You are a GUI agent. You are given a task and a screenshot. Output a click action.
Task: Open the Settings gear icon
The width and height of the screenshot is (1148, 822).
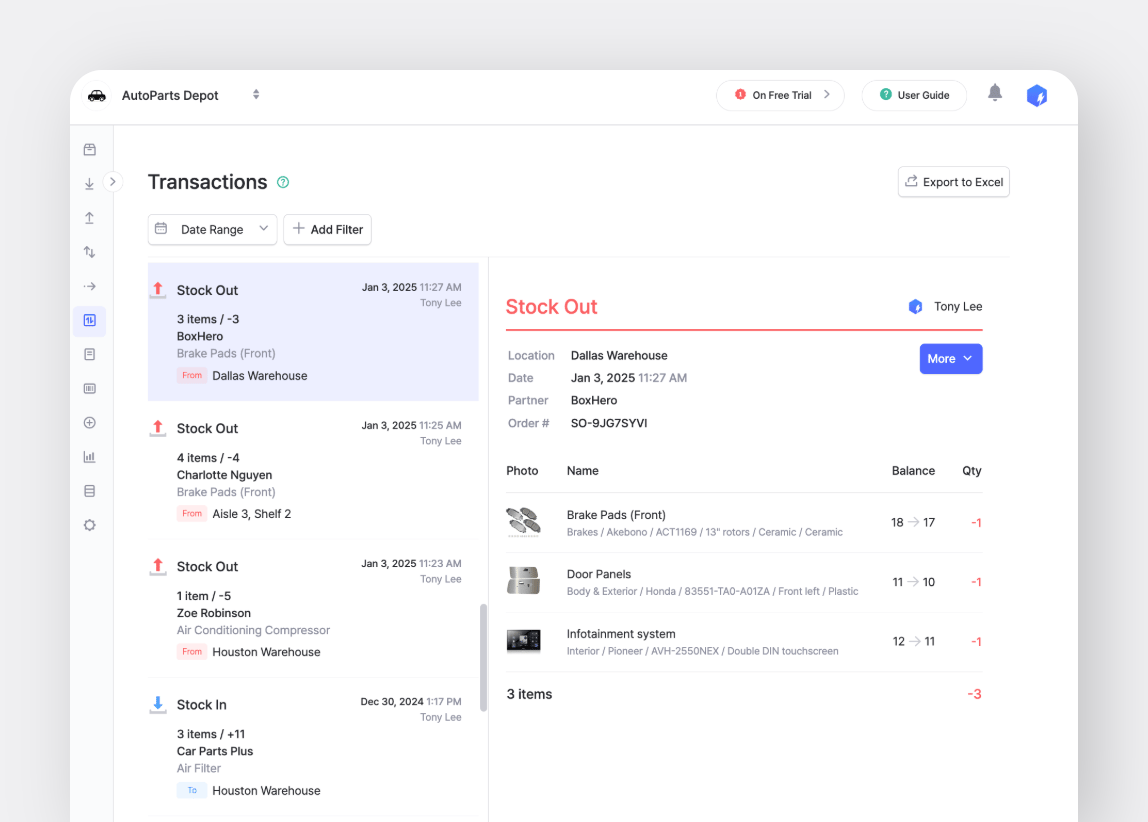[89, 524]
